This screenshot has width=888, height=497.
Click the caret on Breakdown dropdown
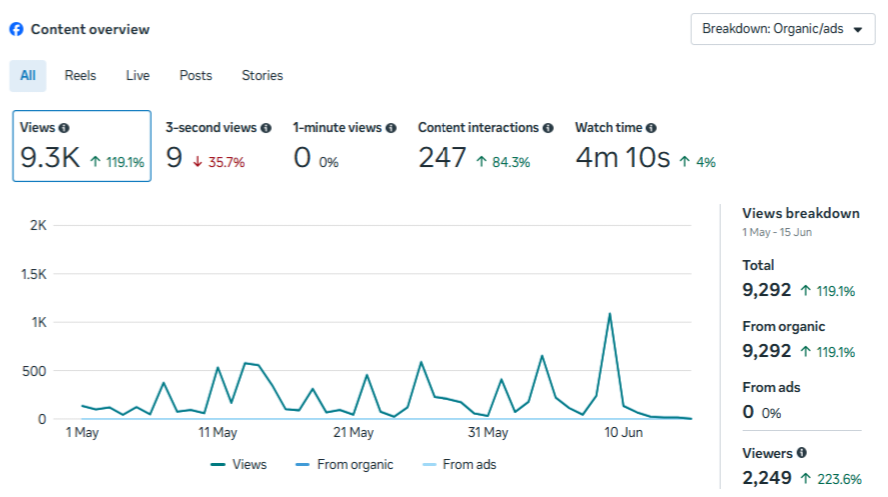point(858,29)
